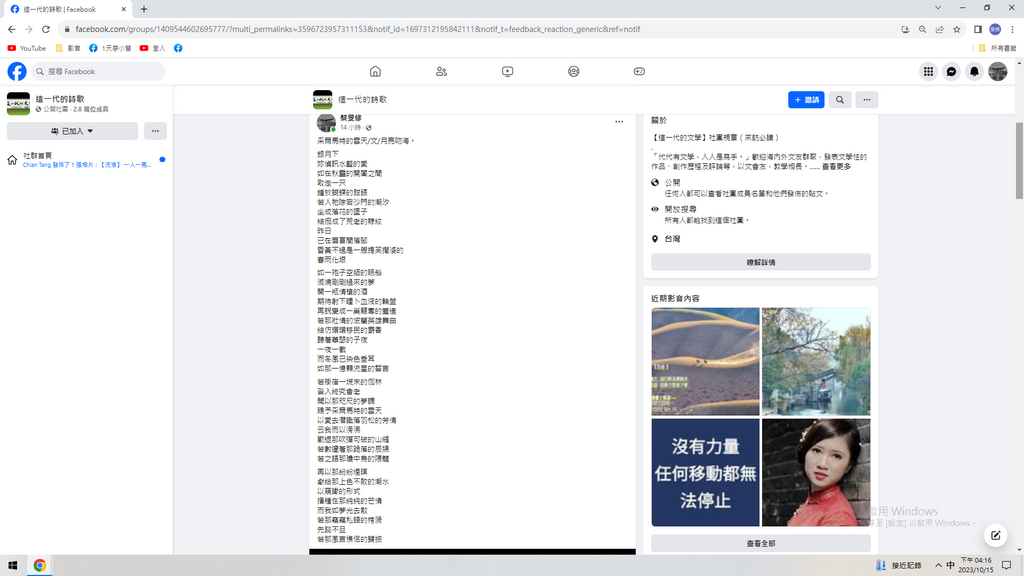Click Chrome icon in Windows taskbar

click(x=39, y=565)
